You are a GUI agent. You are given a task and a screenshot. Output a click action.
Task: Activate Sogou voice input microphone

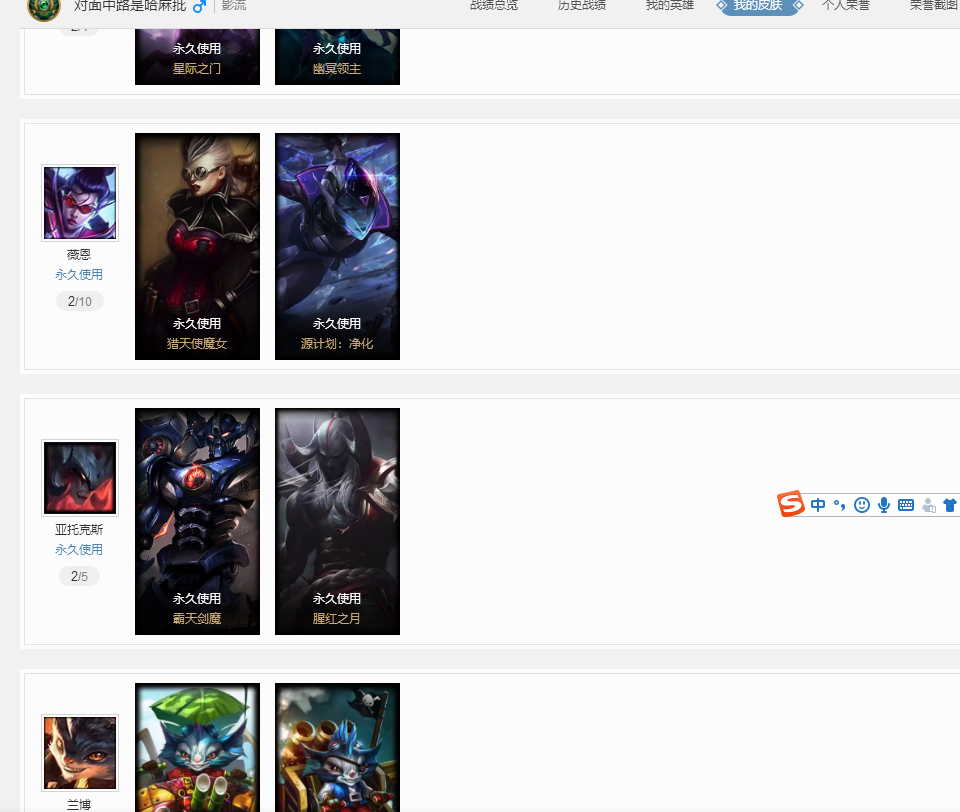883,505
